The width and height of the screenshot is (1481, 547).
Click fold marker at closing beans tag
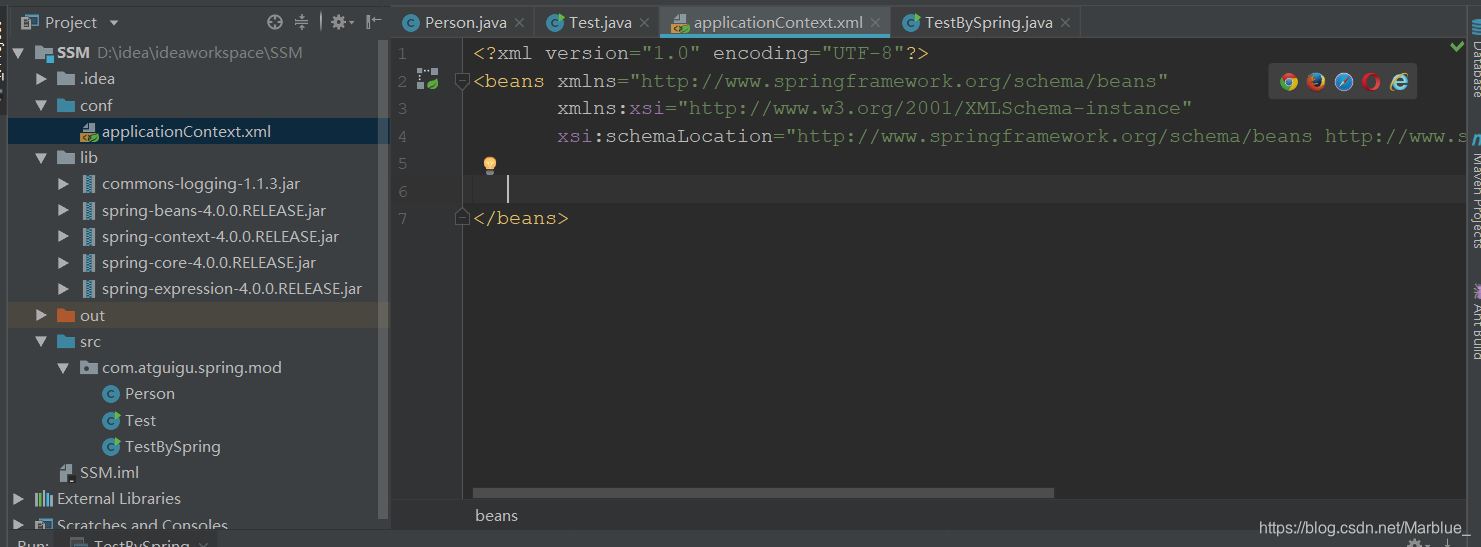pos(462,216)
